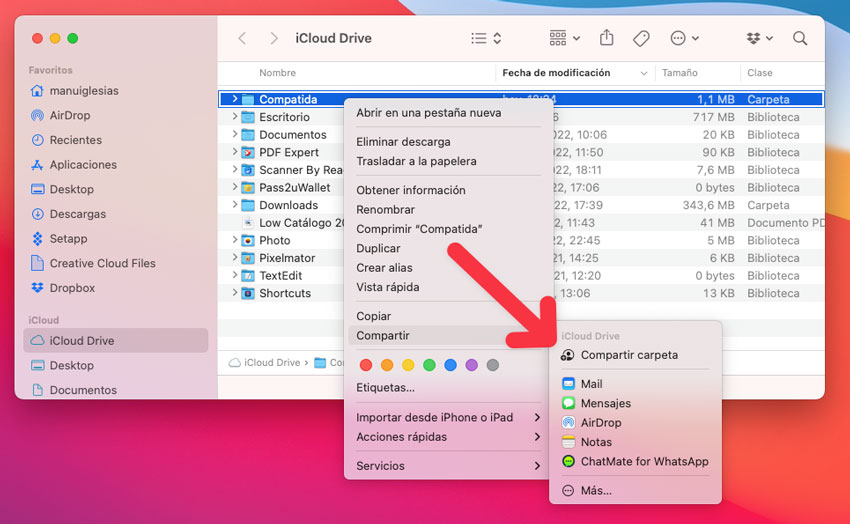
Task: Apply the blue color tag
Action: (x=450, y=365)
